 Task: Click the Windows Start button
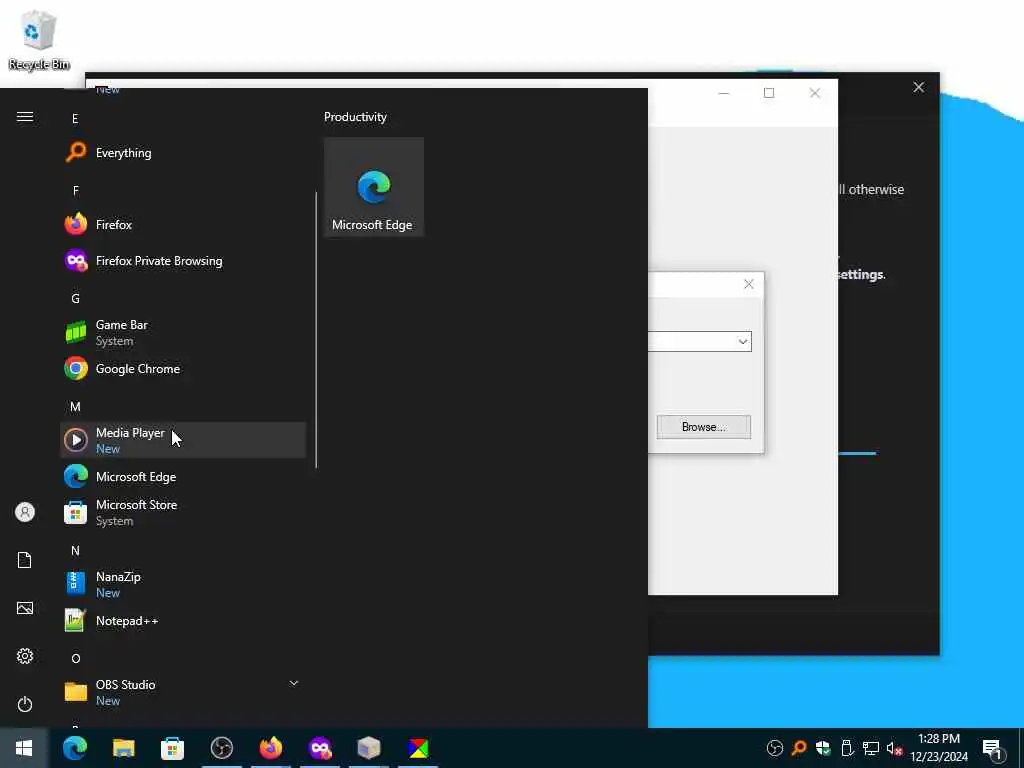point(24,748)
